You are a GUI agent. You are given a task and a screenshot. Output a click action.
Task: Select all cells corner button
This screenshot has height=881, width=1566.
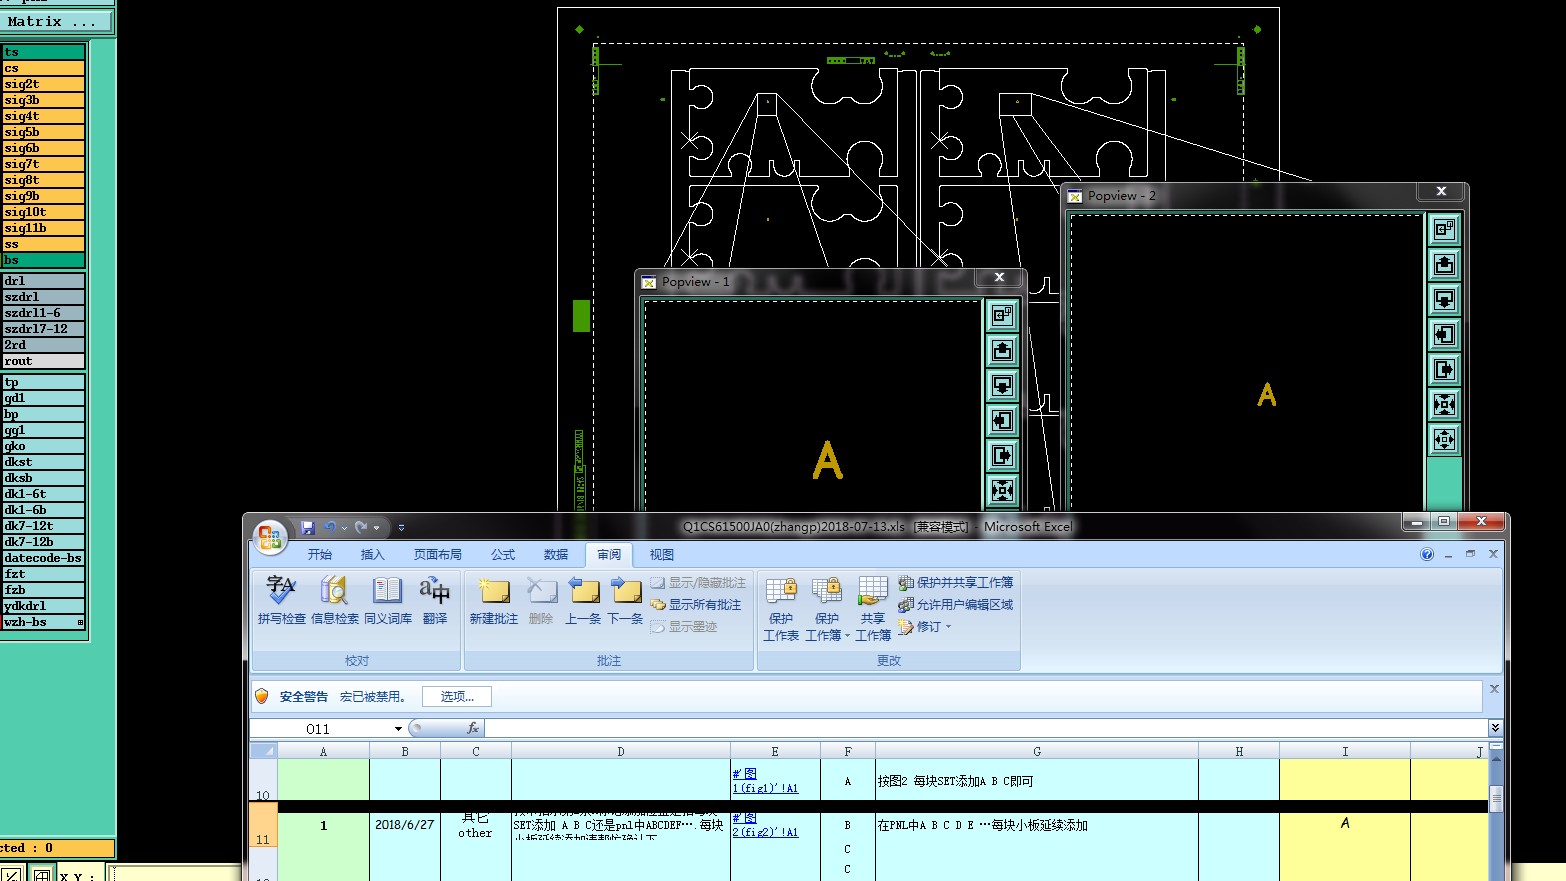click(263, 751)
